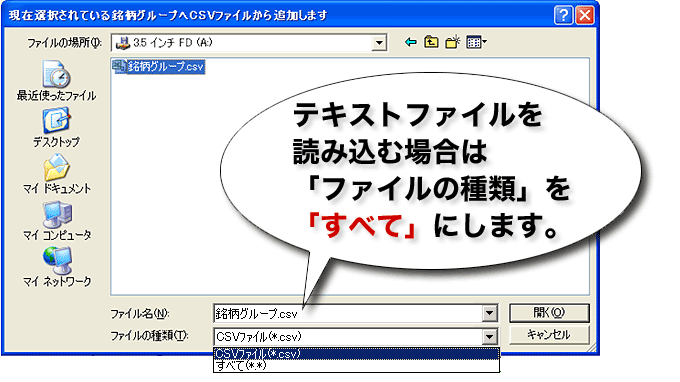Open 最近使ったファイル in places bar
The image size is (680, 382).
(56, 81)
